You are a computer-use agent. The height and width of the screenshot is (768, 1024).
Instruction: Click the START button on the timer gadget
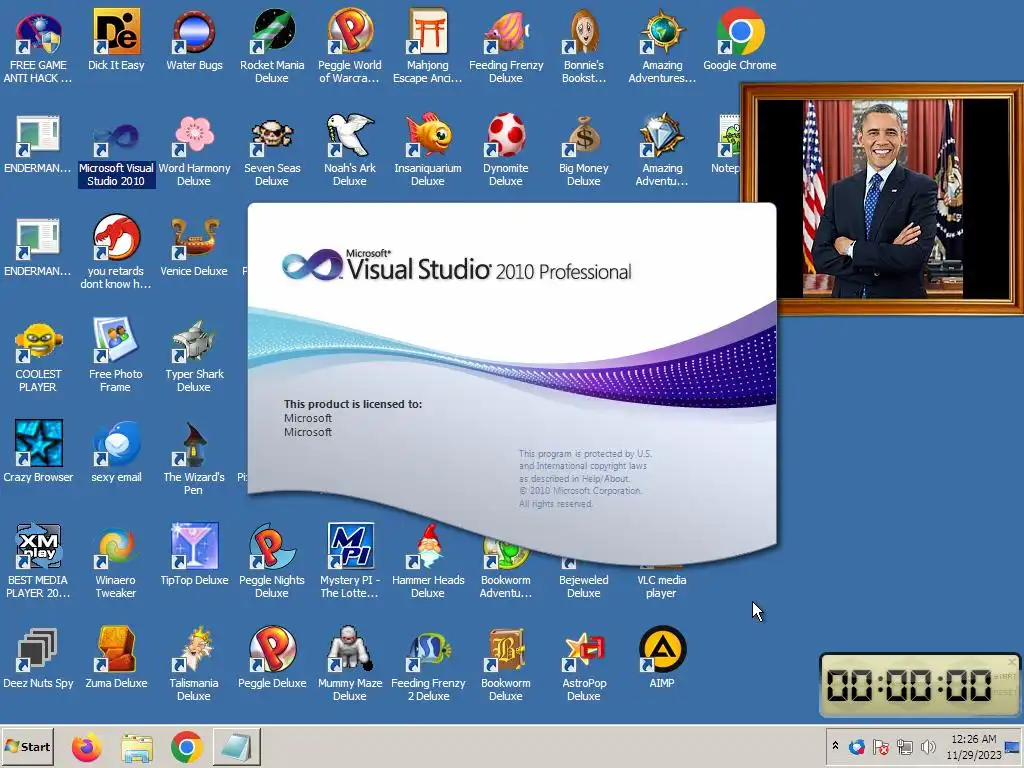click(x=1006, y=676)
